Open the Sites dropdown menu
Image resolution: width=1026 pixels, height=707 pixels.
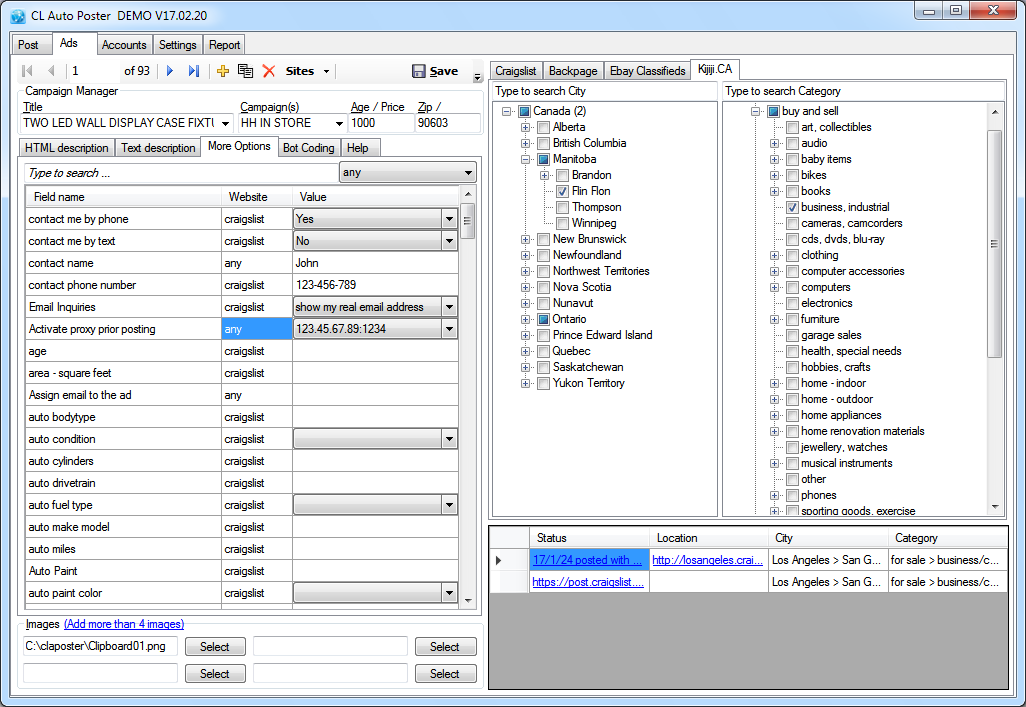308,71
